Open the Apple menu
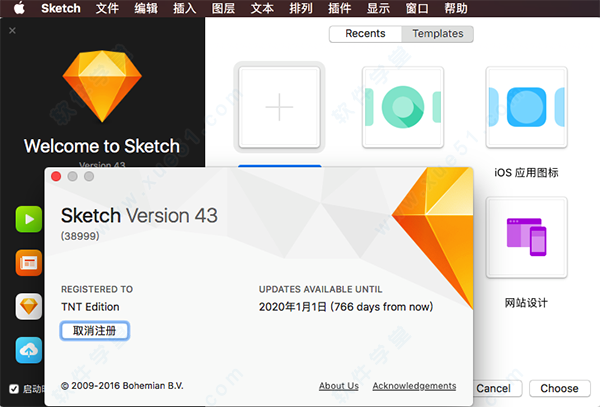The image size is (600, 407). tap(19, 8)
